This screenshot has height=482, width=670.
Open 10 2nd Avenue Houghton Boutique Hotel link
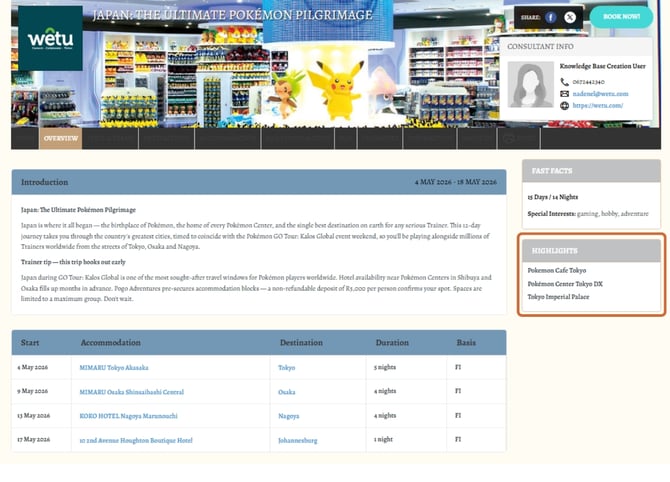pyautogui.click(x=136, y=440)
